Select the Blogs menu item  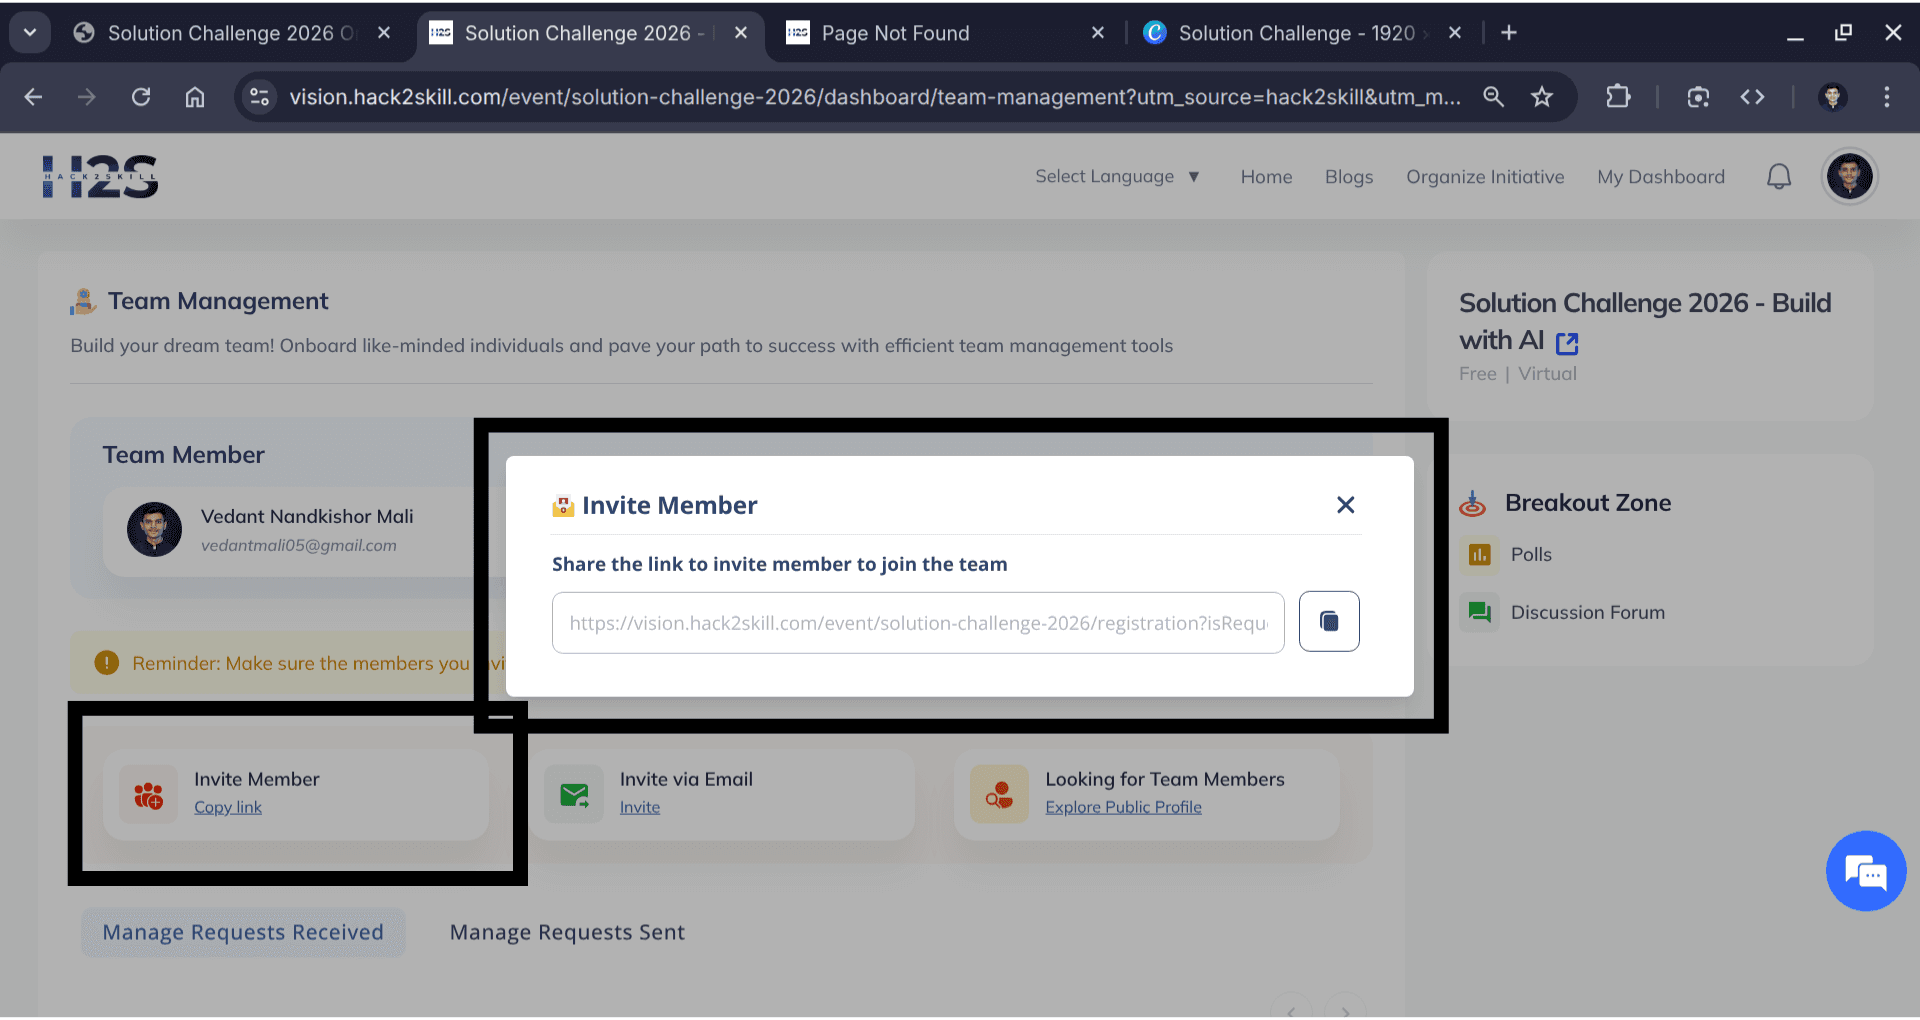[1348, 176]
